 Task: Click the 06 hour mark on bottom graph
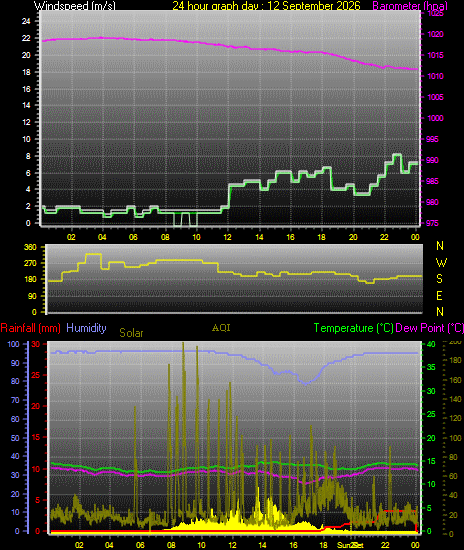pos(140,545)
